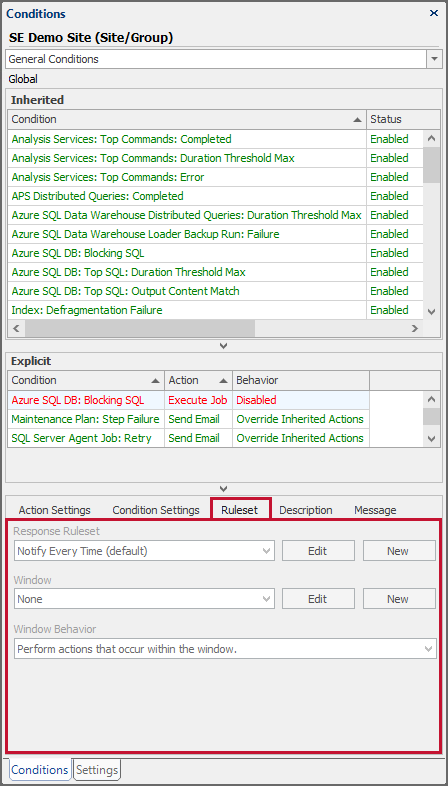
Task: Click Override Inherited Actions for Maintenance Plan row
Action: [301, 419]
